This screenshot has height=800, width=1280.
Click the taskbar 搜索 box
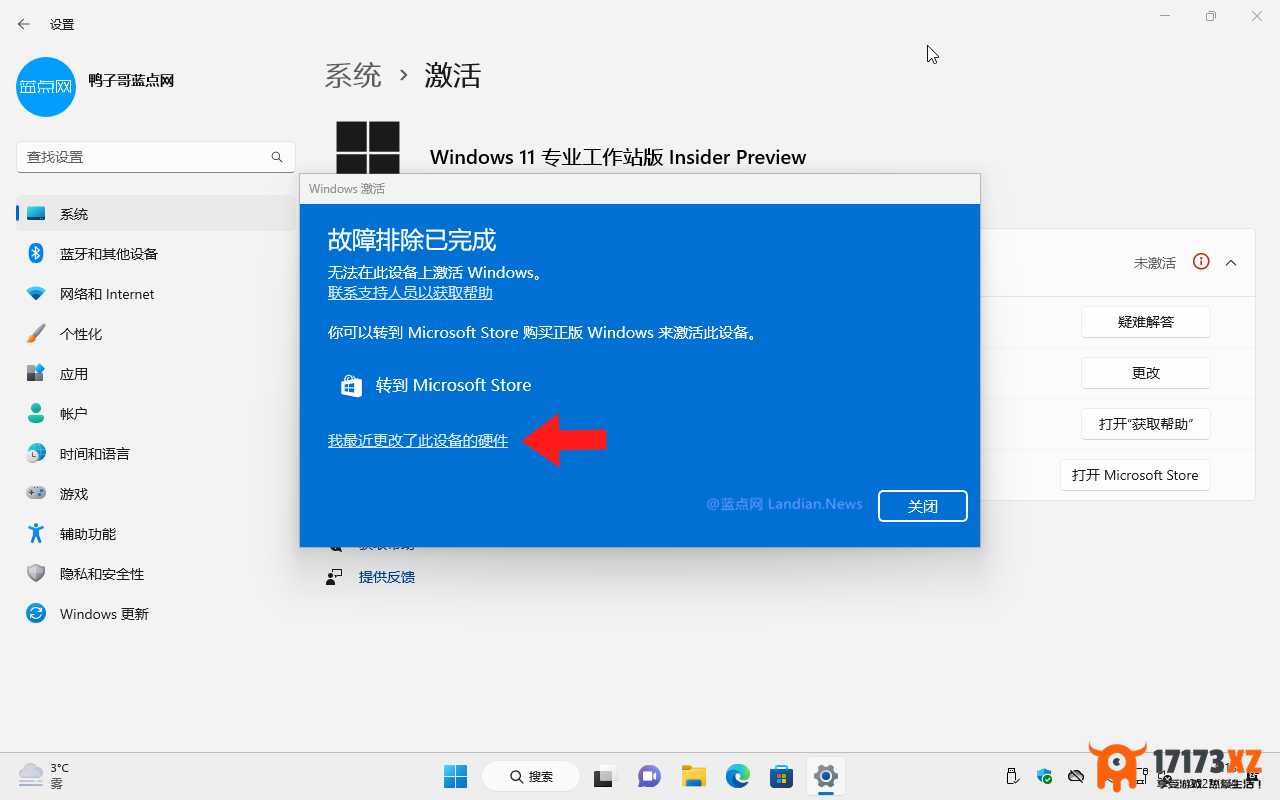click(x=531, y=776)
